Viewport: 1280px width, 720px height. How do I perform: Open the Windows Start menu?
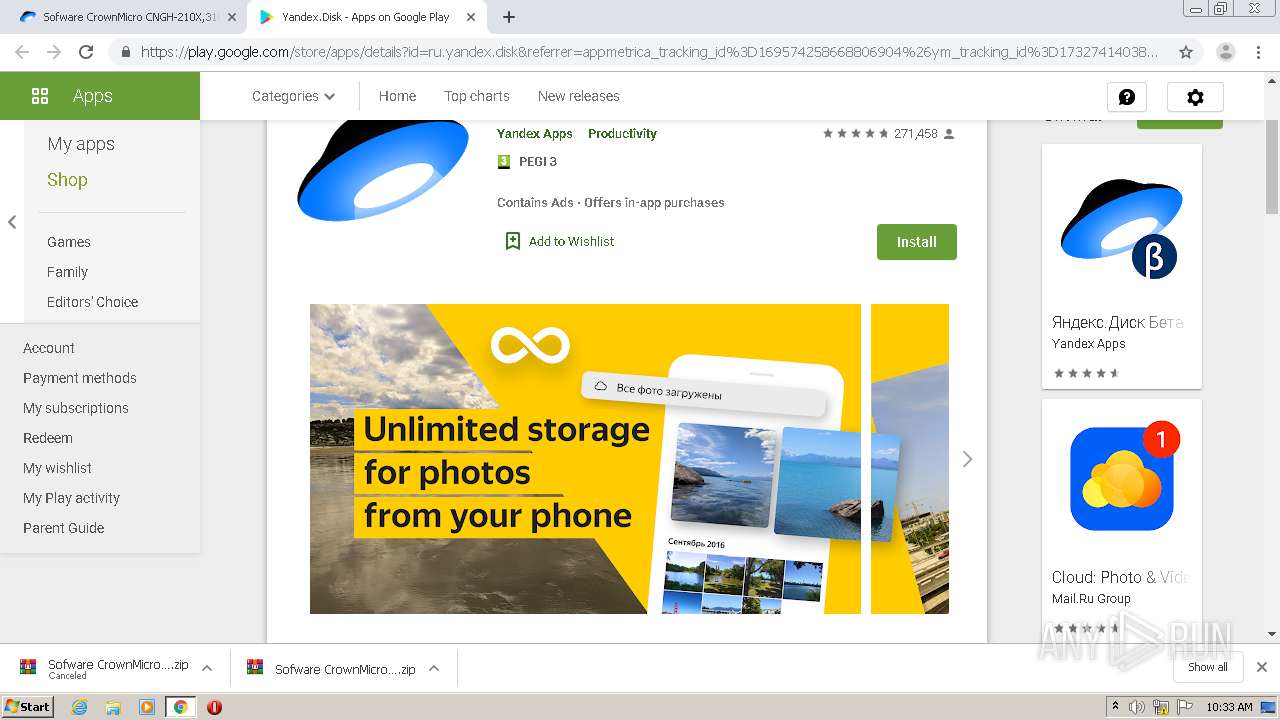(x=27, y=706)
